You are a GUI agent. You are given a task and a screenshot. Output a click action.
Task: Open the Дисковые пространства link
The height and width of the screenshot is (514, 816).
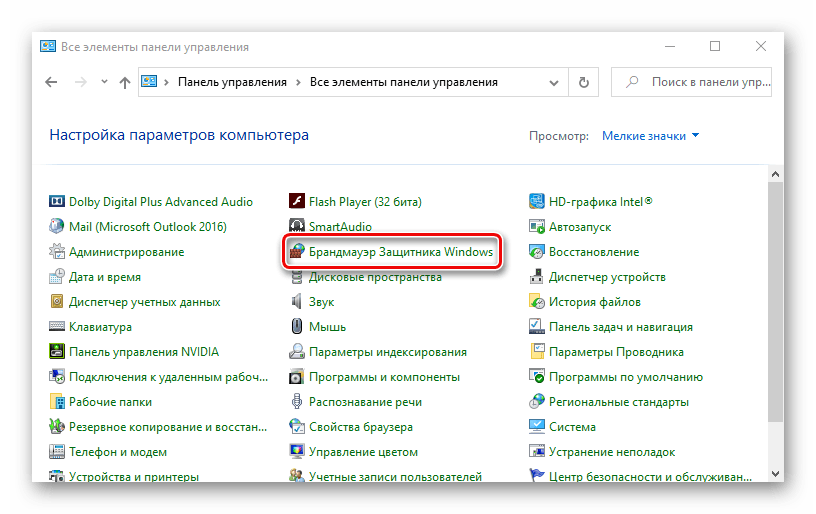click(375, 277)
